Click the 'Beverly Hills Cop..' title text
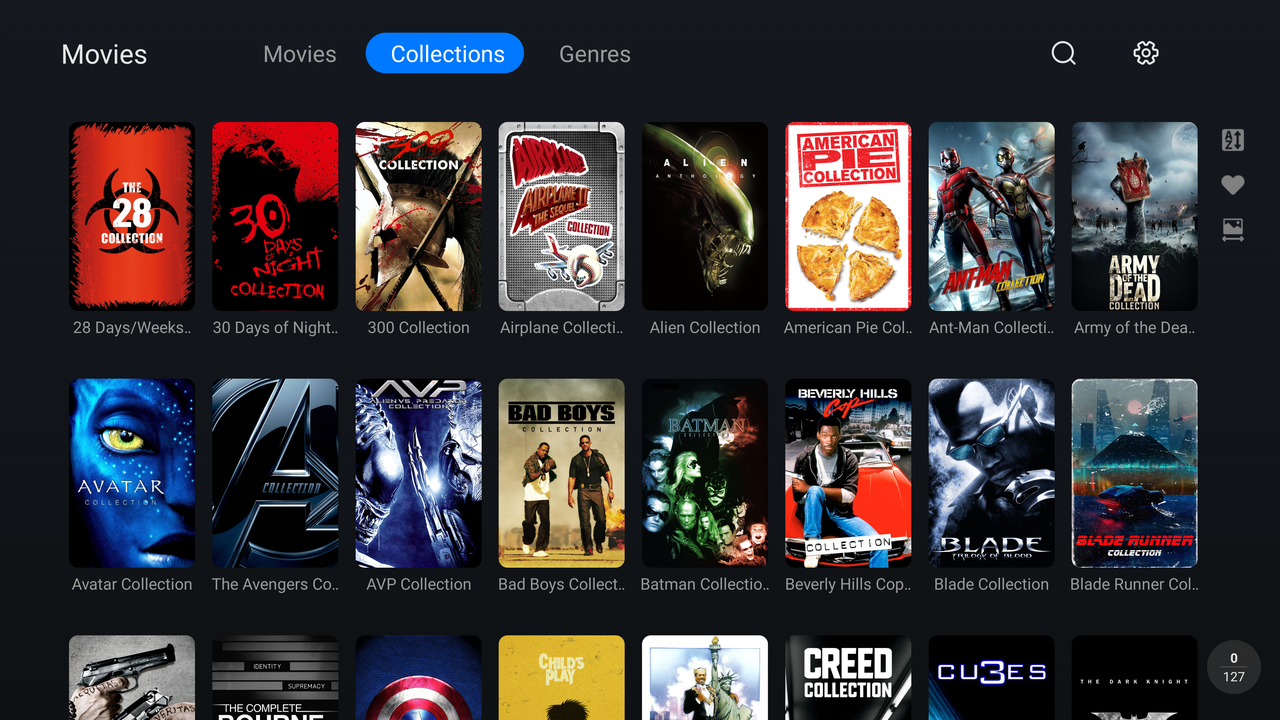The width and height of the screenshot is (1280, 720). pyautogui.click(x=848, y=584)
